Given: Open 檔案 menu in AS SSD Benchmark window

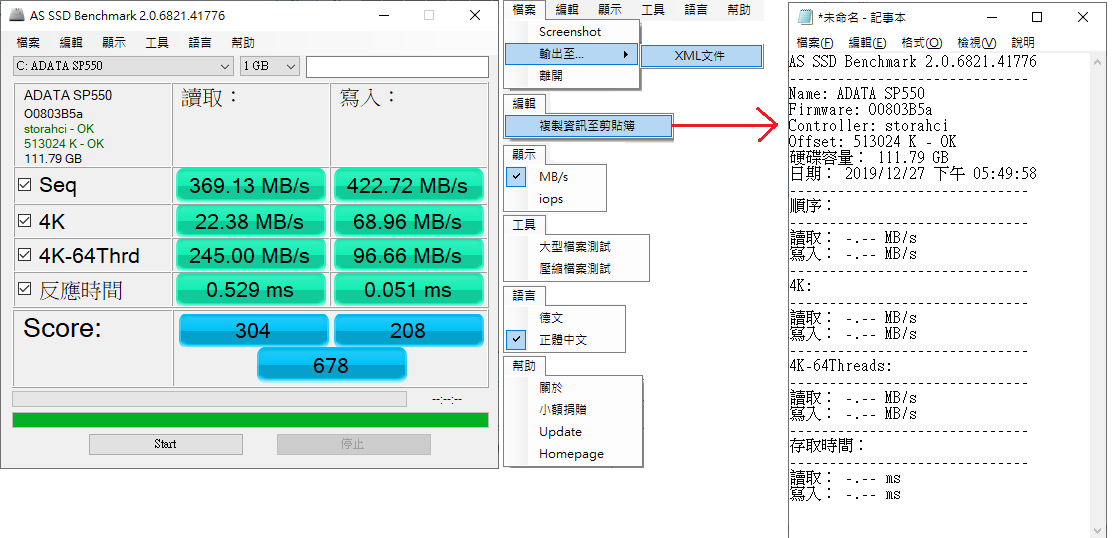Looking at the screenshot, I should click(28, 43).
